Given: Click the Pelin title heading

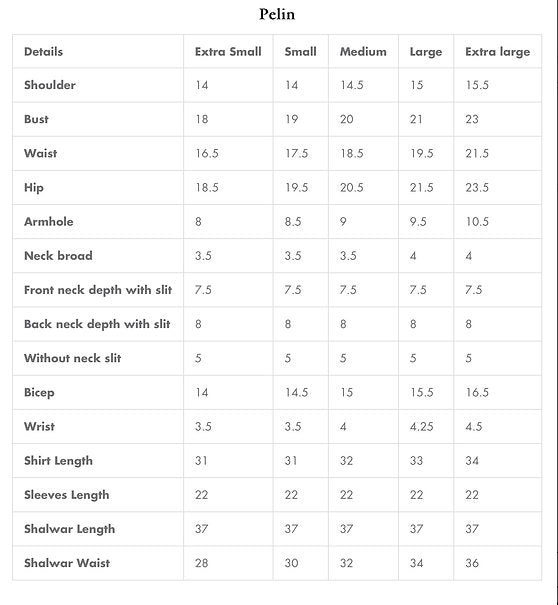Looking at the screenshot, I should [x=277, y=14].
